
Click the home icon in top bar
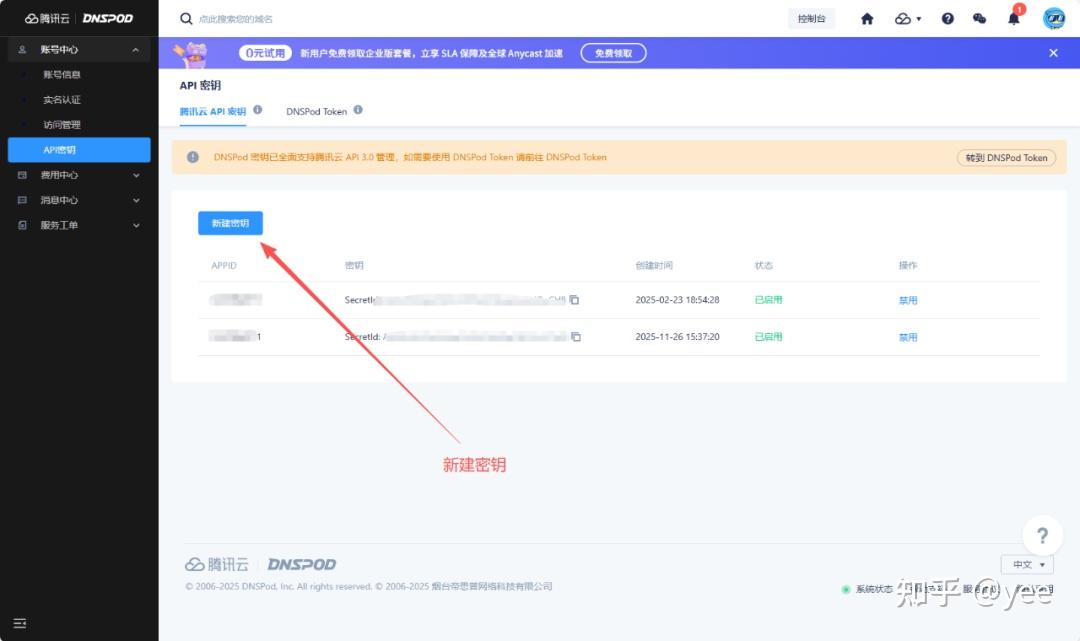click(867, 19)
